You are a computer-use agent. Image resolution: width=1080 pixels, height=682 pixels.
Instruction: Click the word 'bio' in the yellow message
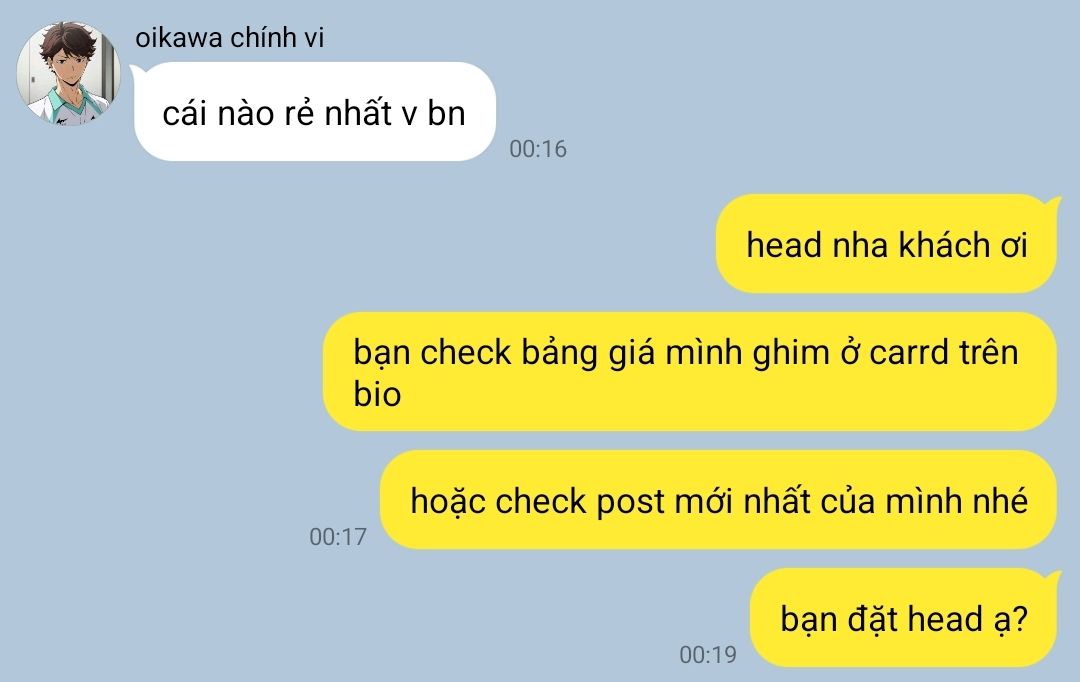point(377,395)
